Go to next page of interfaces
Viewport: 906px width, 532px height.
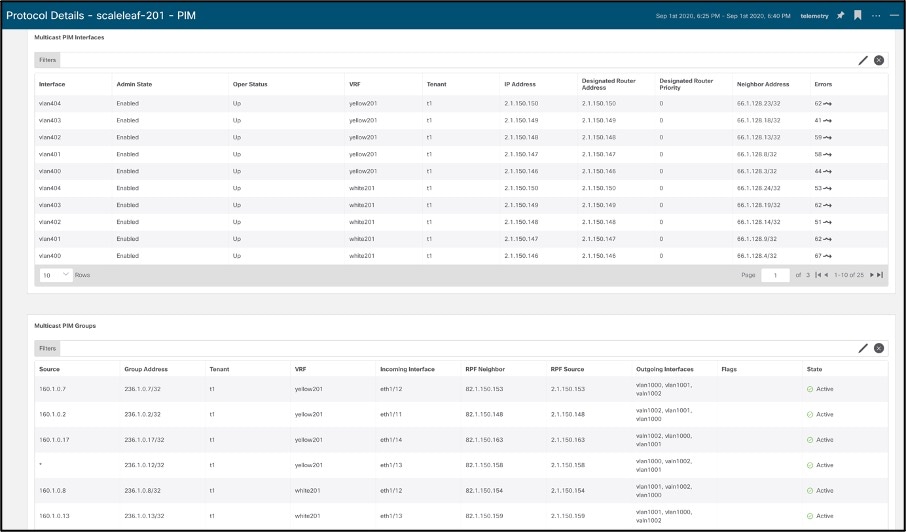click(x=871, y=274)
